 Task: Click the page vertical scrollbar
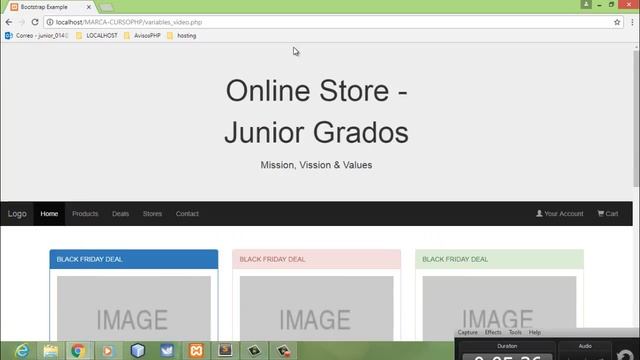[636, 118]
